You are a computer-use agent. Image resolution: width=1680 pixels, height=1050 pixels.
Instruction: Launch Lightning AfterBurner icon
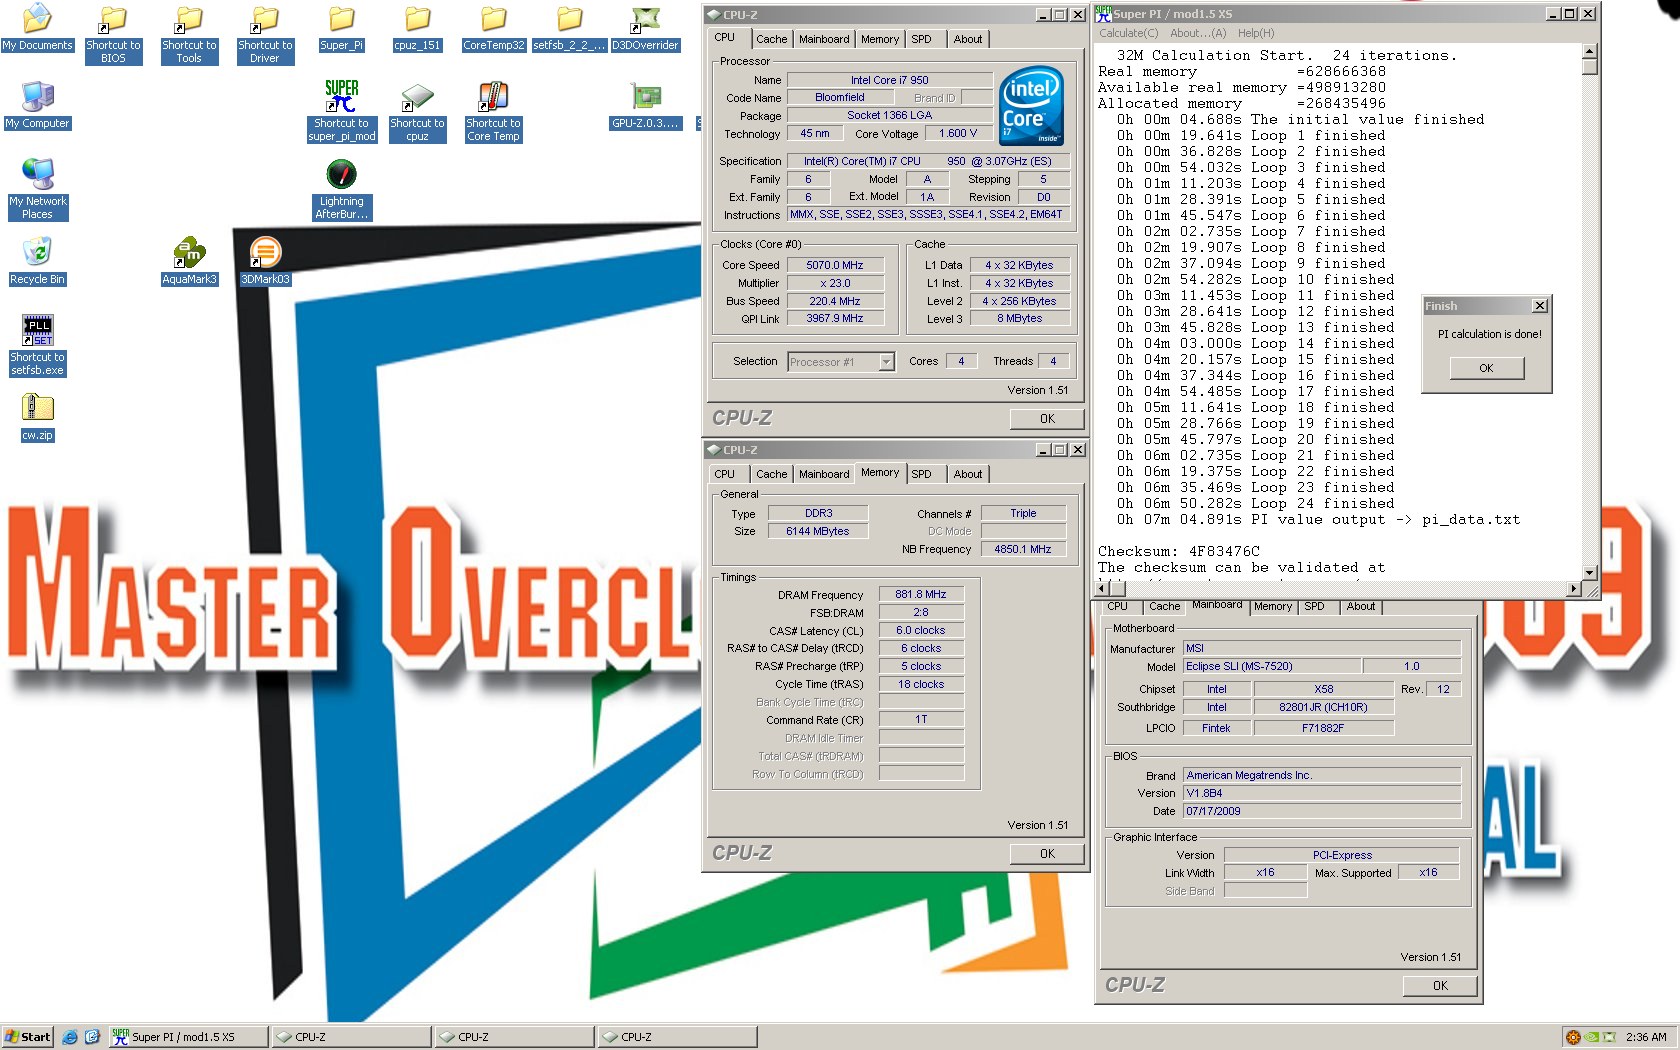(341, 189)
